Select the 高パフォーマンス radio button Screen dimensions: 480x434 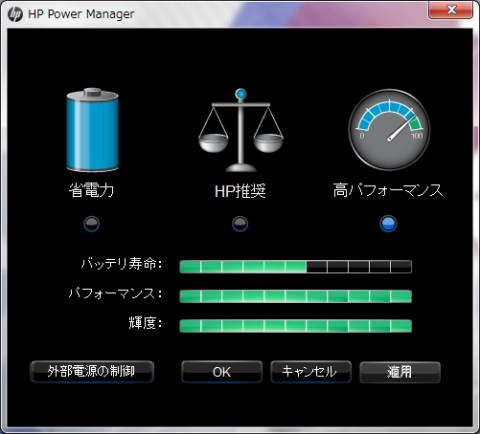coord(388,224)
